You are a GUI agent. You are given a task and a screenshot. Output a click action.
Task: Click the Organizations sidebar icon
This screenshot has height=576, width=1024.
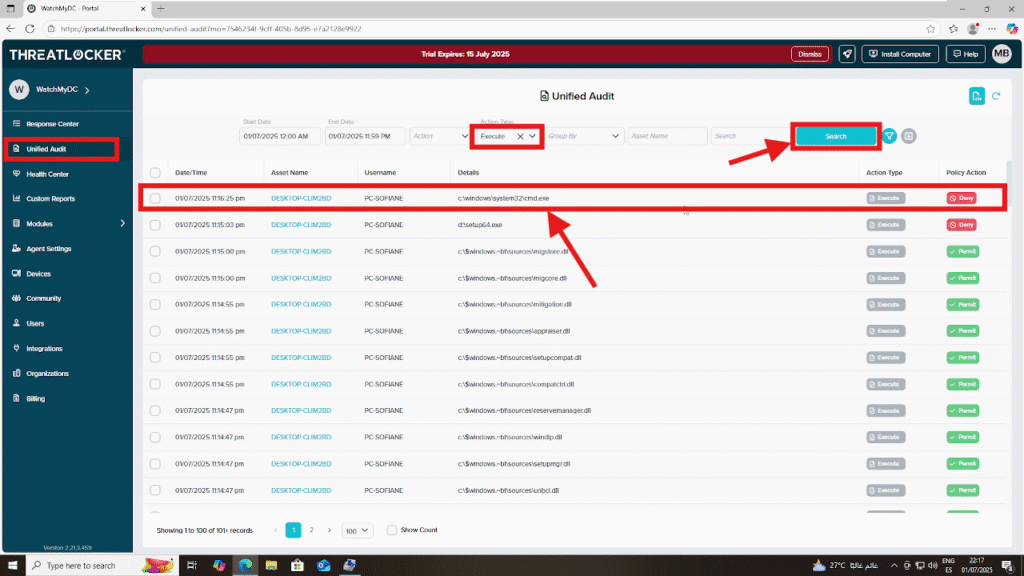(x=16, y=374)
